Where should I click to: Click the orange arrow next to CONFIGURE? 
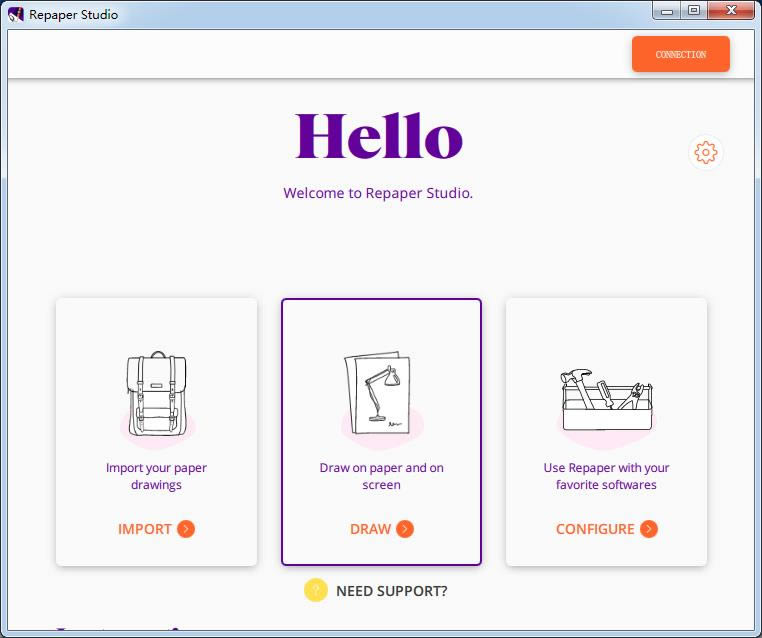pos(649,529)
